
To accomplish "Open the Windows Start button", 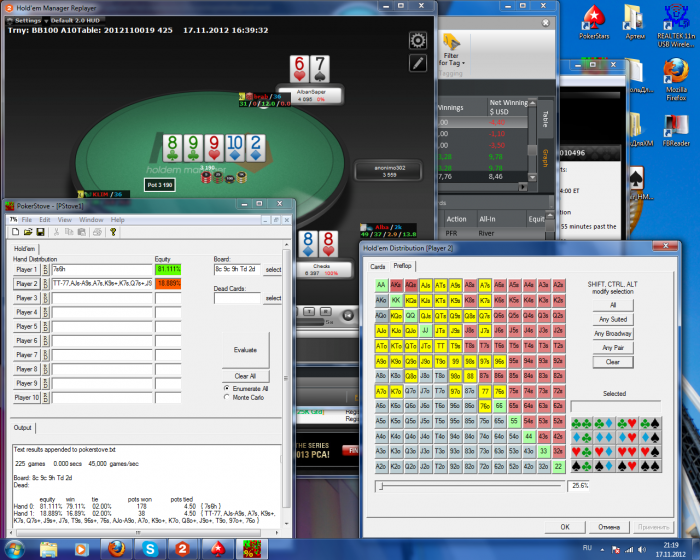I will (x=14, y=549).
